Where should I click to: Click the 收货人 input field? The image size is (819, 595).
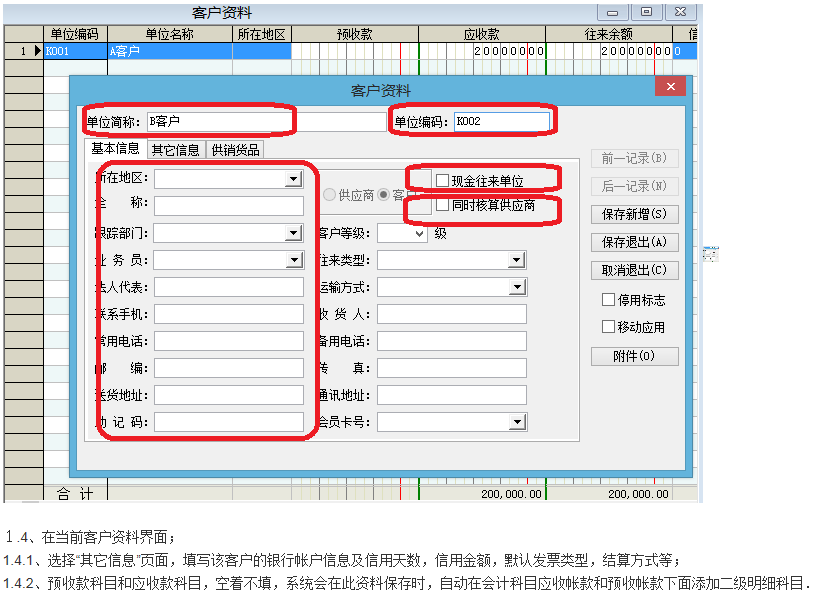452,314
